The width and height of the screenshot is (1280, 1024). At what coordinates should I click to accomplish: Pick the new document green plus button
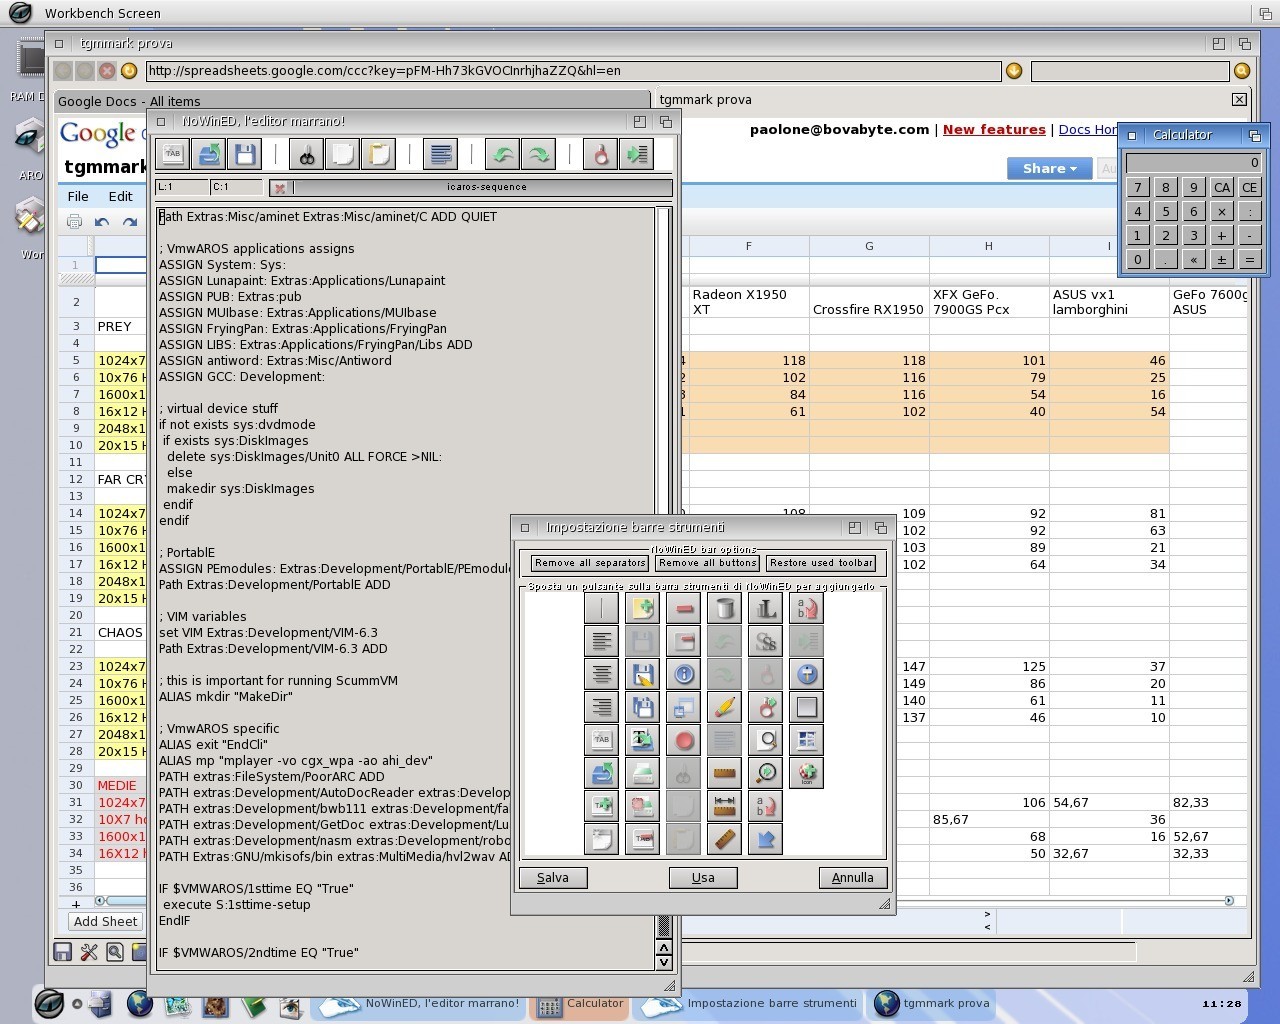pos(642,608)
